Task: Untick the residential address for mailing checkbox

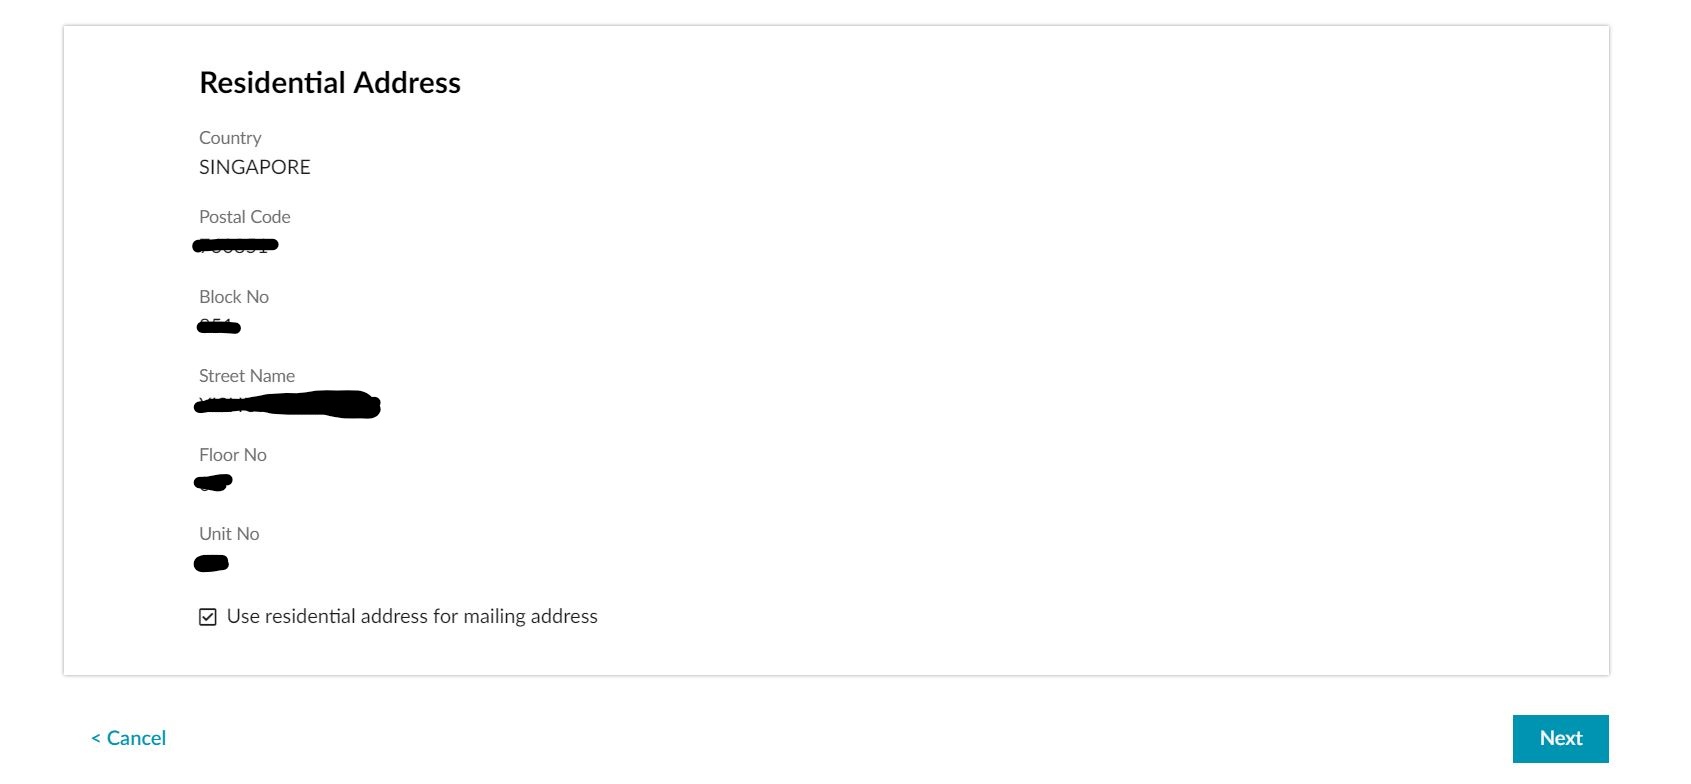Action: pos(208,617)
